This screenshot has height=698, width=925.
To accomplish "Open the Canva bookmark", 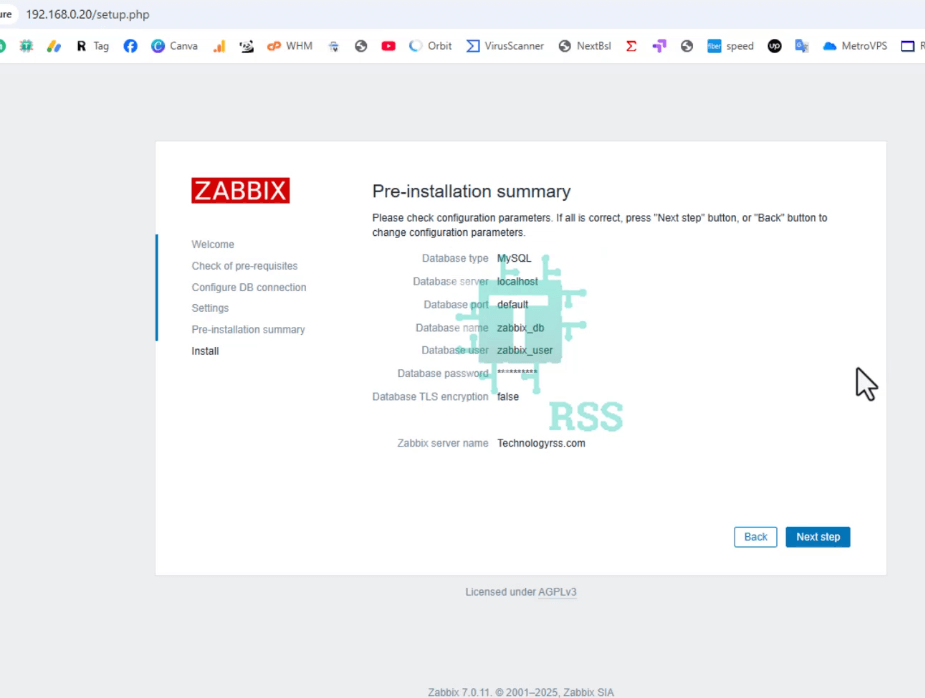I will pyautogui.click(x=174, y=46).
